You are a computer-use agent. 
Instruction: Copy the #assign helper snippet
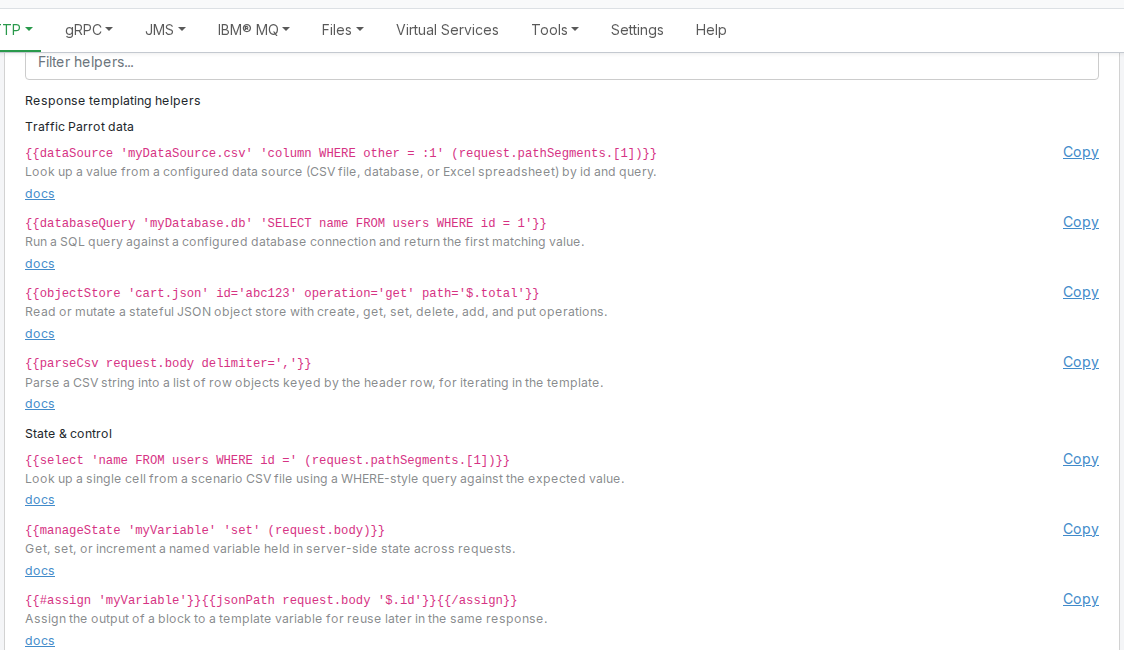tap(1080, 599)
